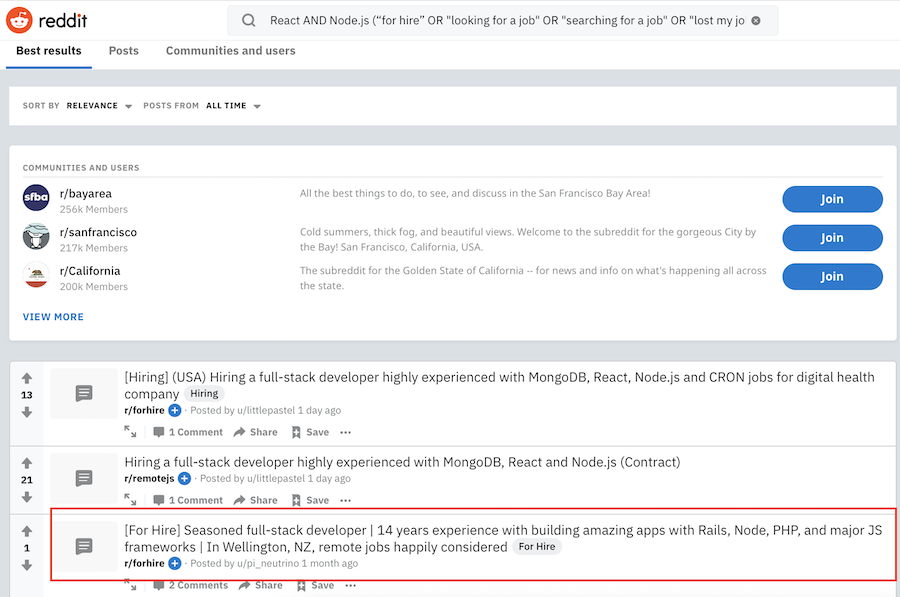
Task: Upvote the Seasoned full-stack developer post
Action: 27,531
